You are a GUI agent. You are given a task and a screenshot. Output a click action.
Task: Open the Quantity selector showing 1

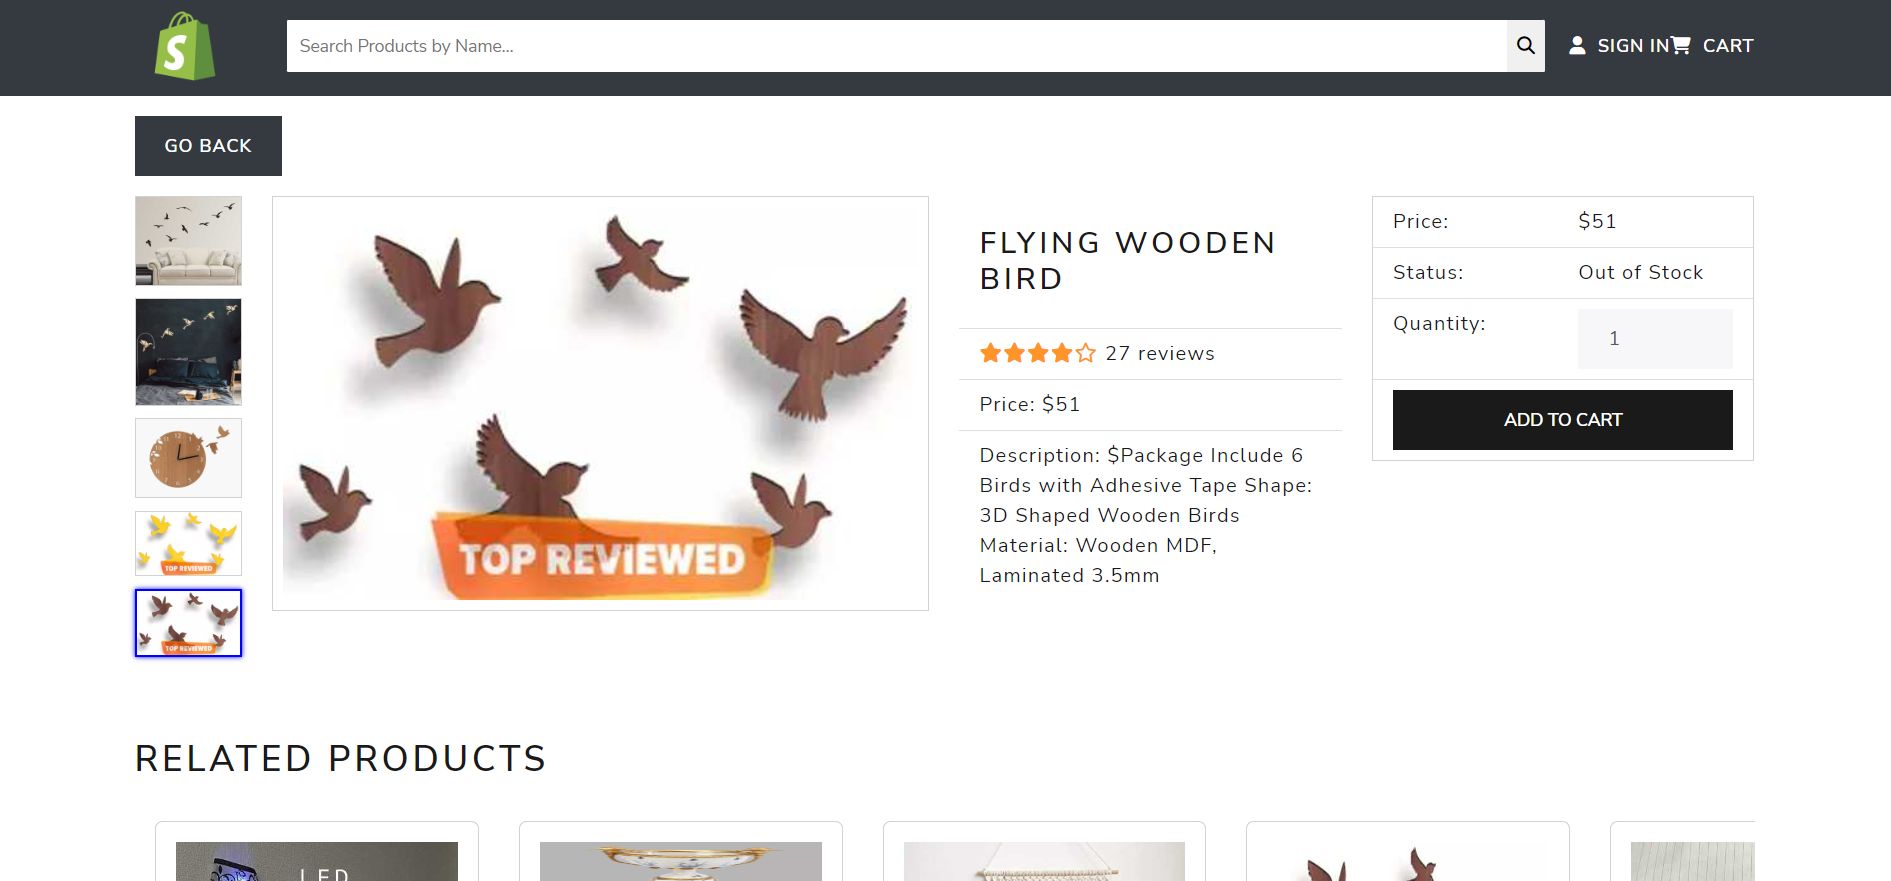click(x=1655, y=339)
